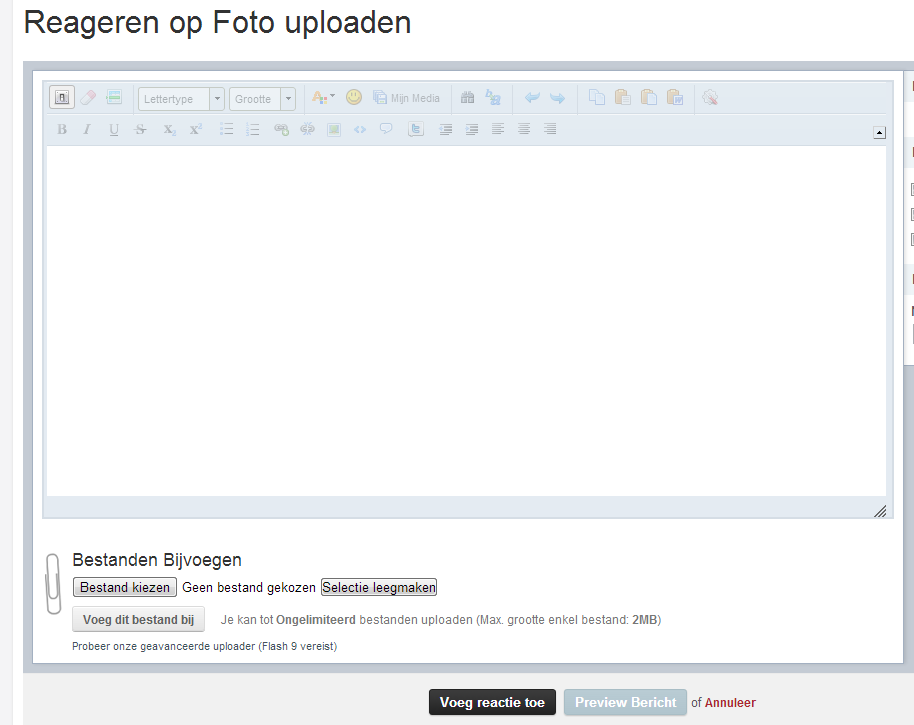The width and height of the screenshot is (914, 725).
Task: Open the smiley emoticon picker
Action: 354,97
